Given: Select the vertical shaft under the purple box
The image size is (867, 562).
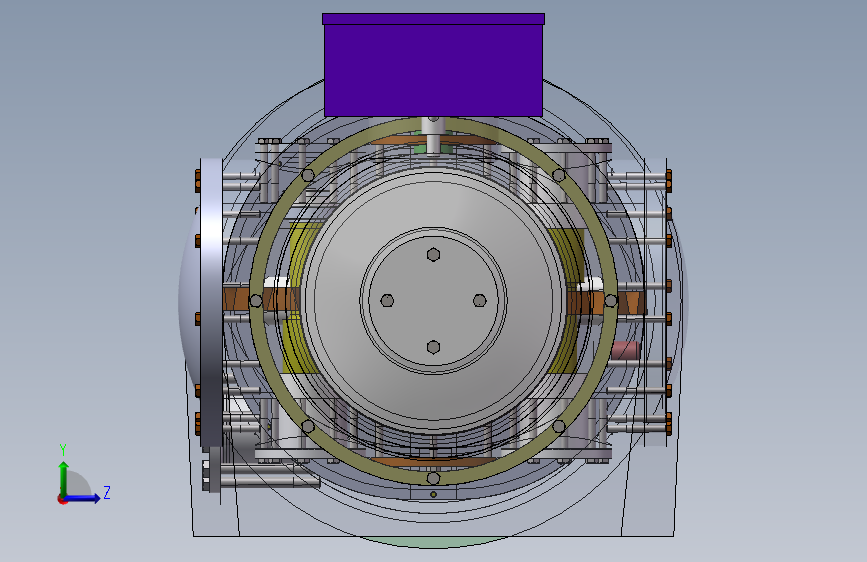Looking at the screenshot, I should 433,134.
